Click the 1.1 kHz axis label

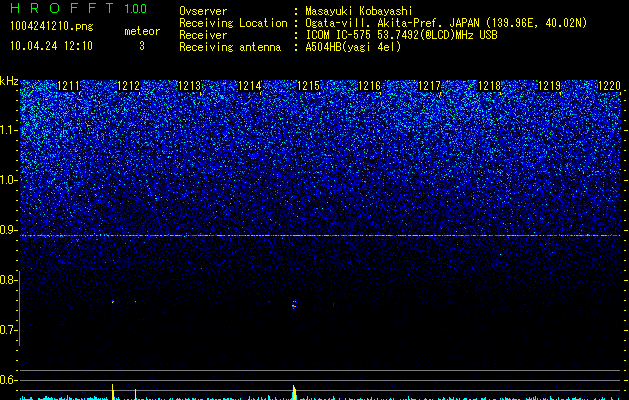point(9,130)
